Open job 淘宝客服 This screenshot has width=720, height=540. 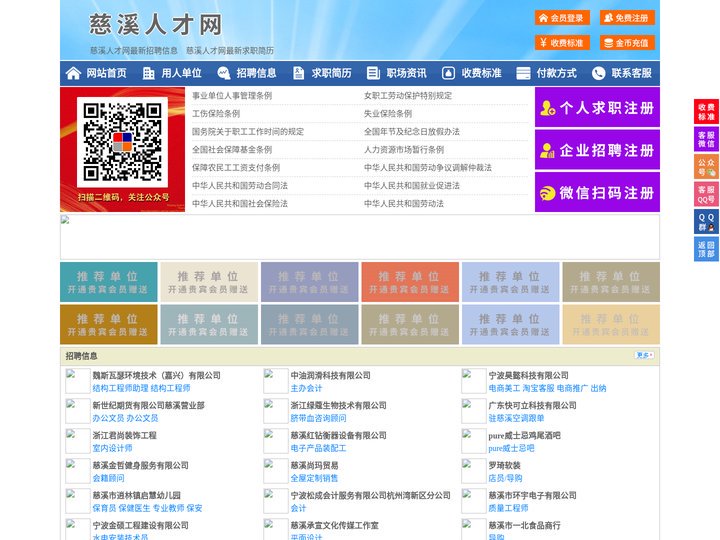pyautogui.click(x=539, y=388)
